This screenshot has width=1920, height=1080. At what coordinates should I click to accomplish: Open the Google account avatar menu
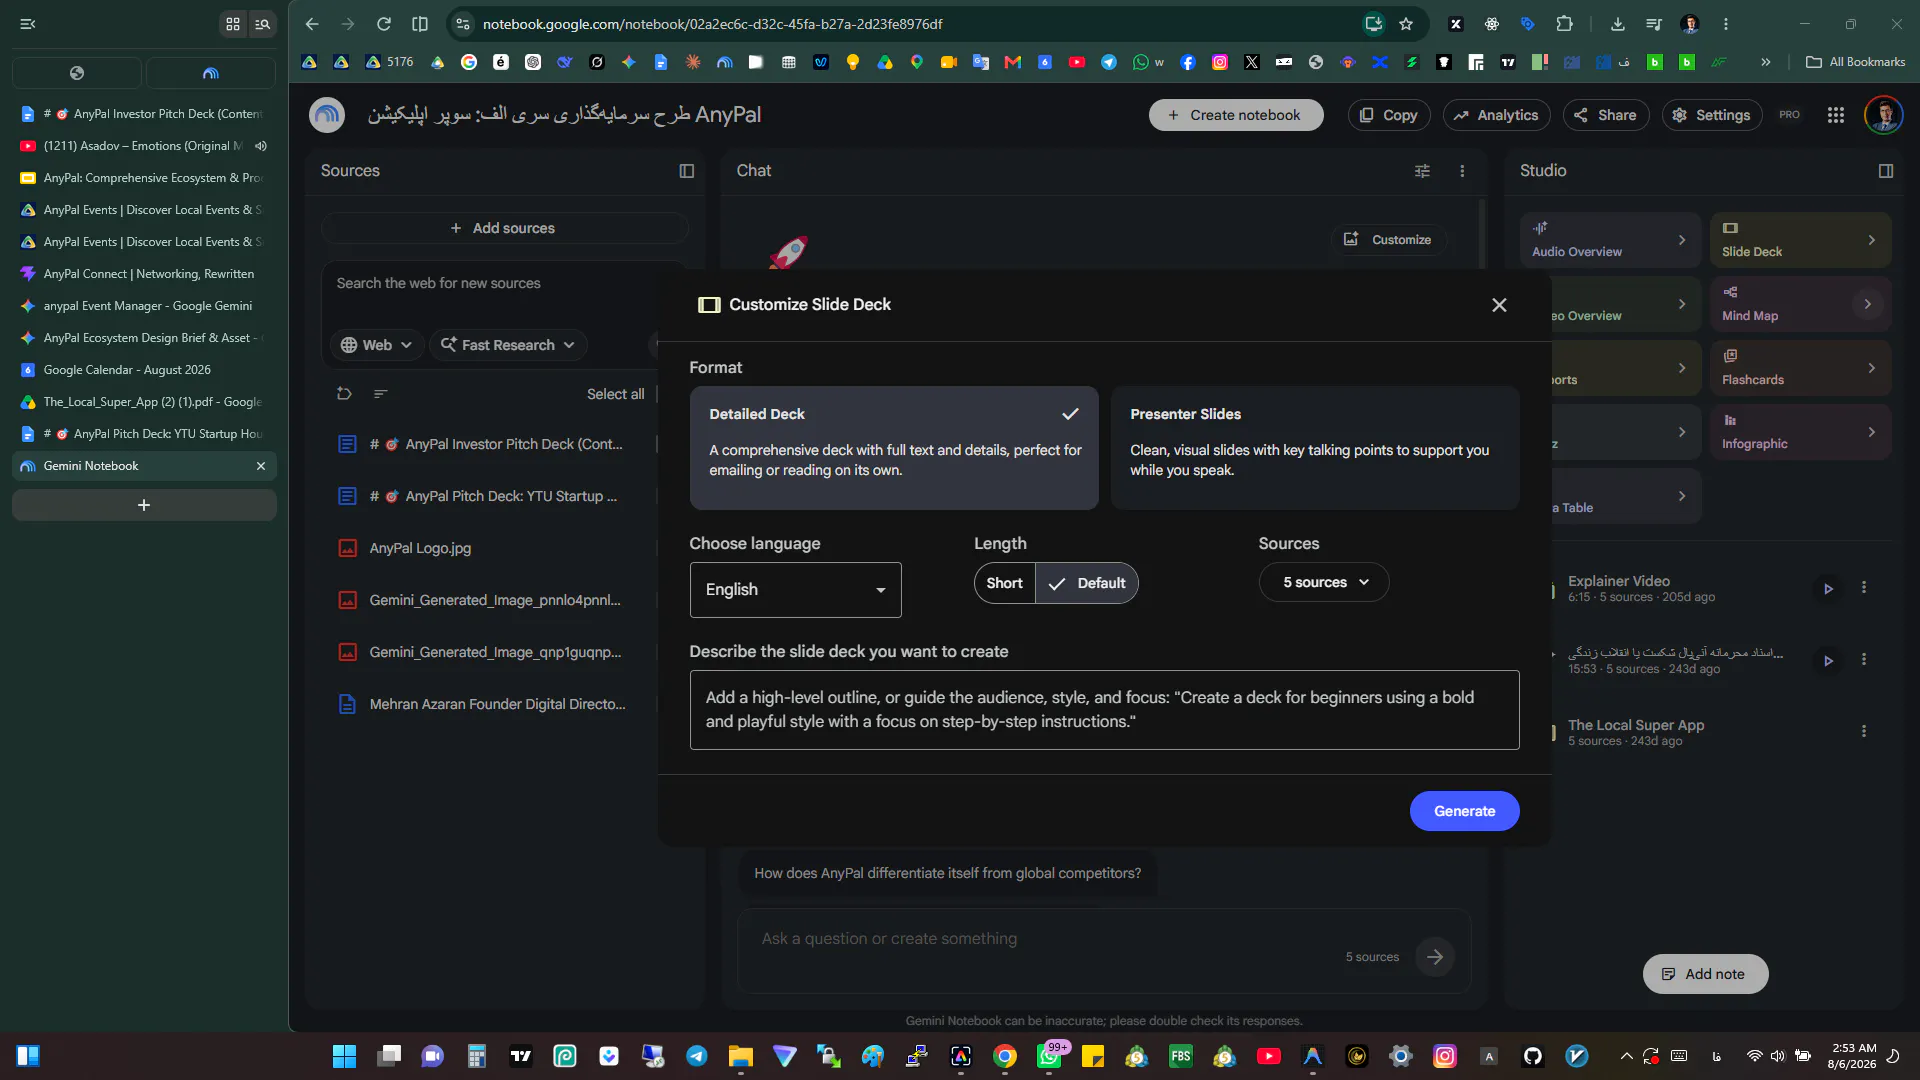tap(1883, 115)
